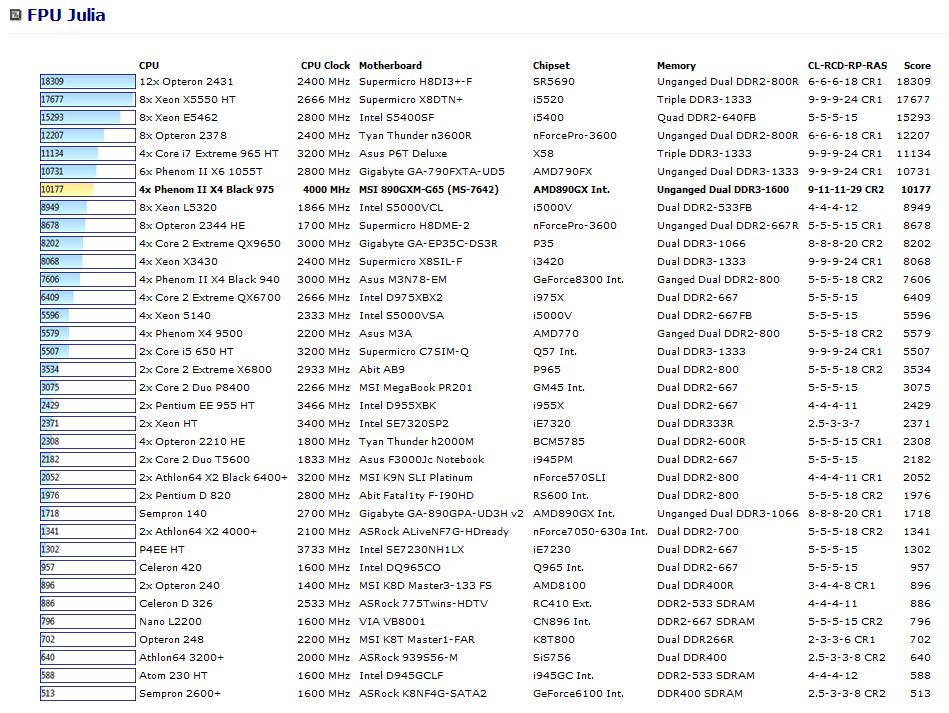Select the Motherboard column header
This screenshot has height=713, width=949.
[390, 66]
